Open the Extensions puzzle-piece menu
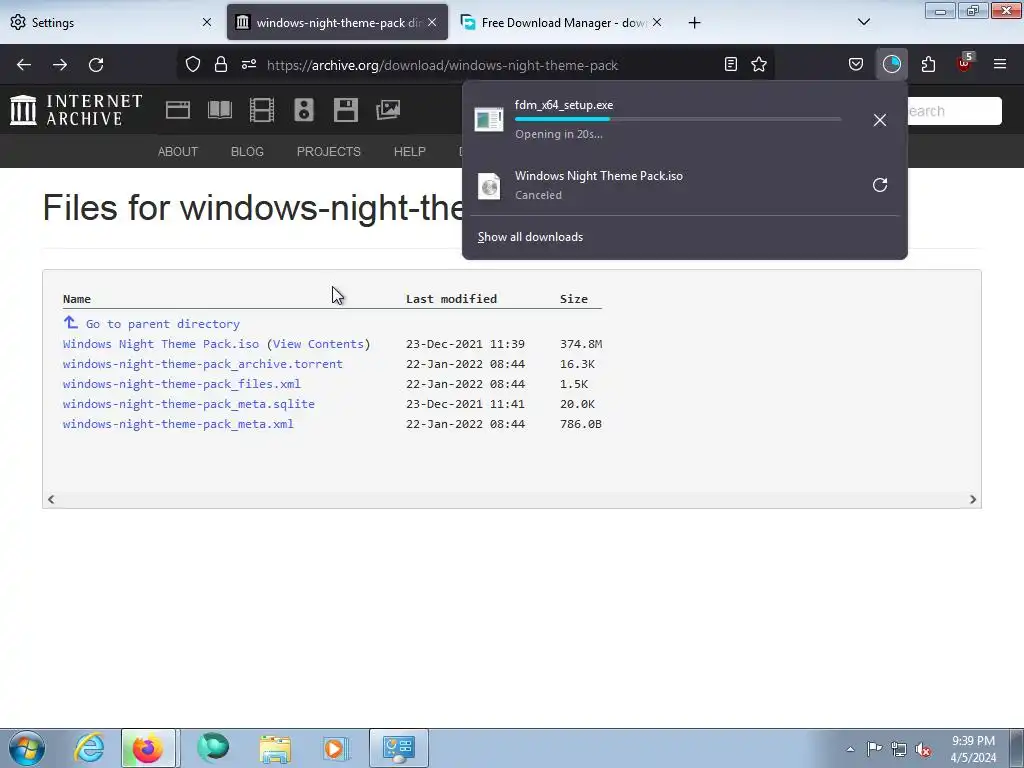This screenshot has height=768, width=1024. click(x=928, y=65)
